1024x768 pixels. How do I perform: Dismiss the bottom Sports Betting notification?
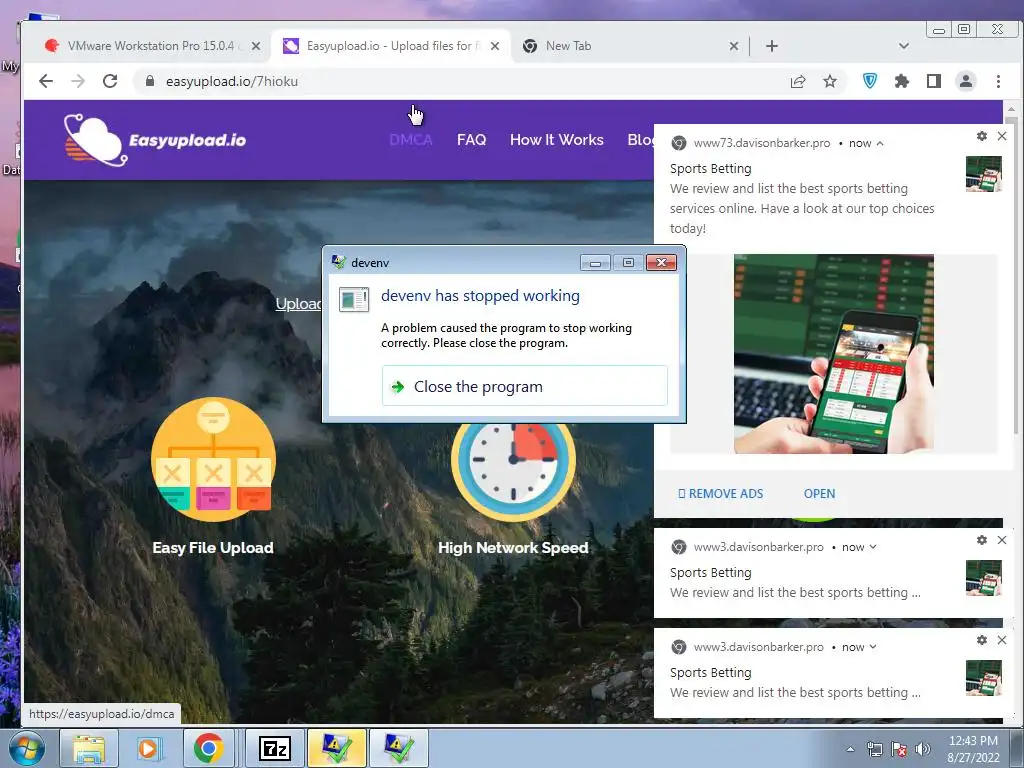[x=1002, y=640]
